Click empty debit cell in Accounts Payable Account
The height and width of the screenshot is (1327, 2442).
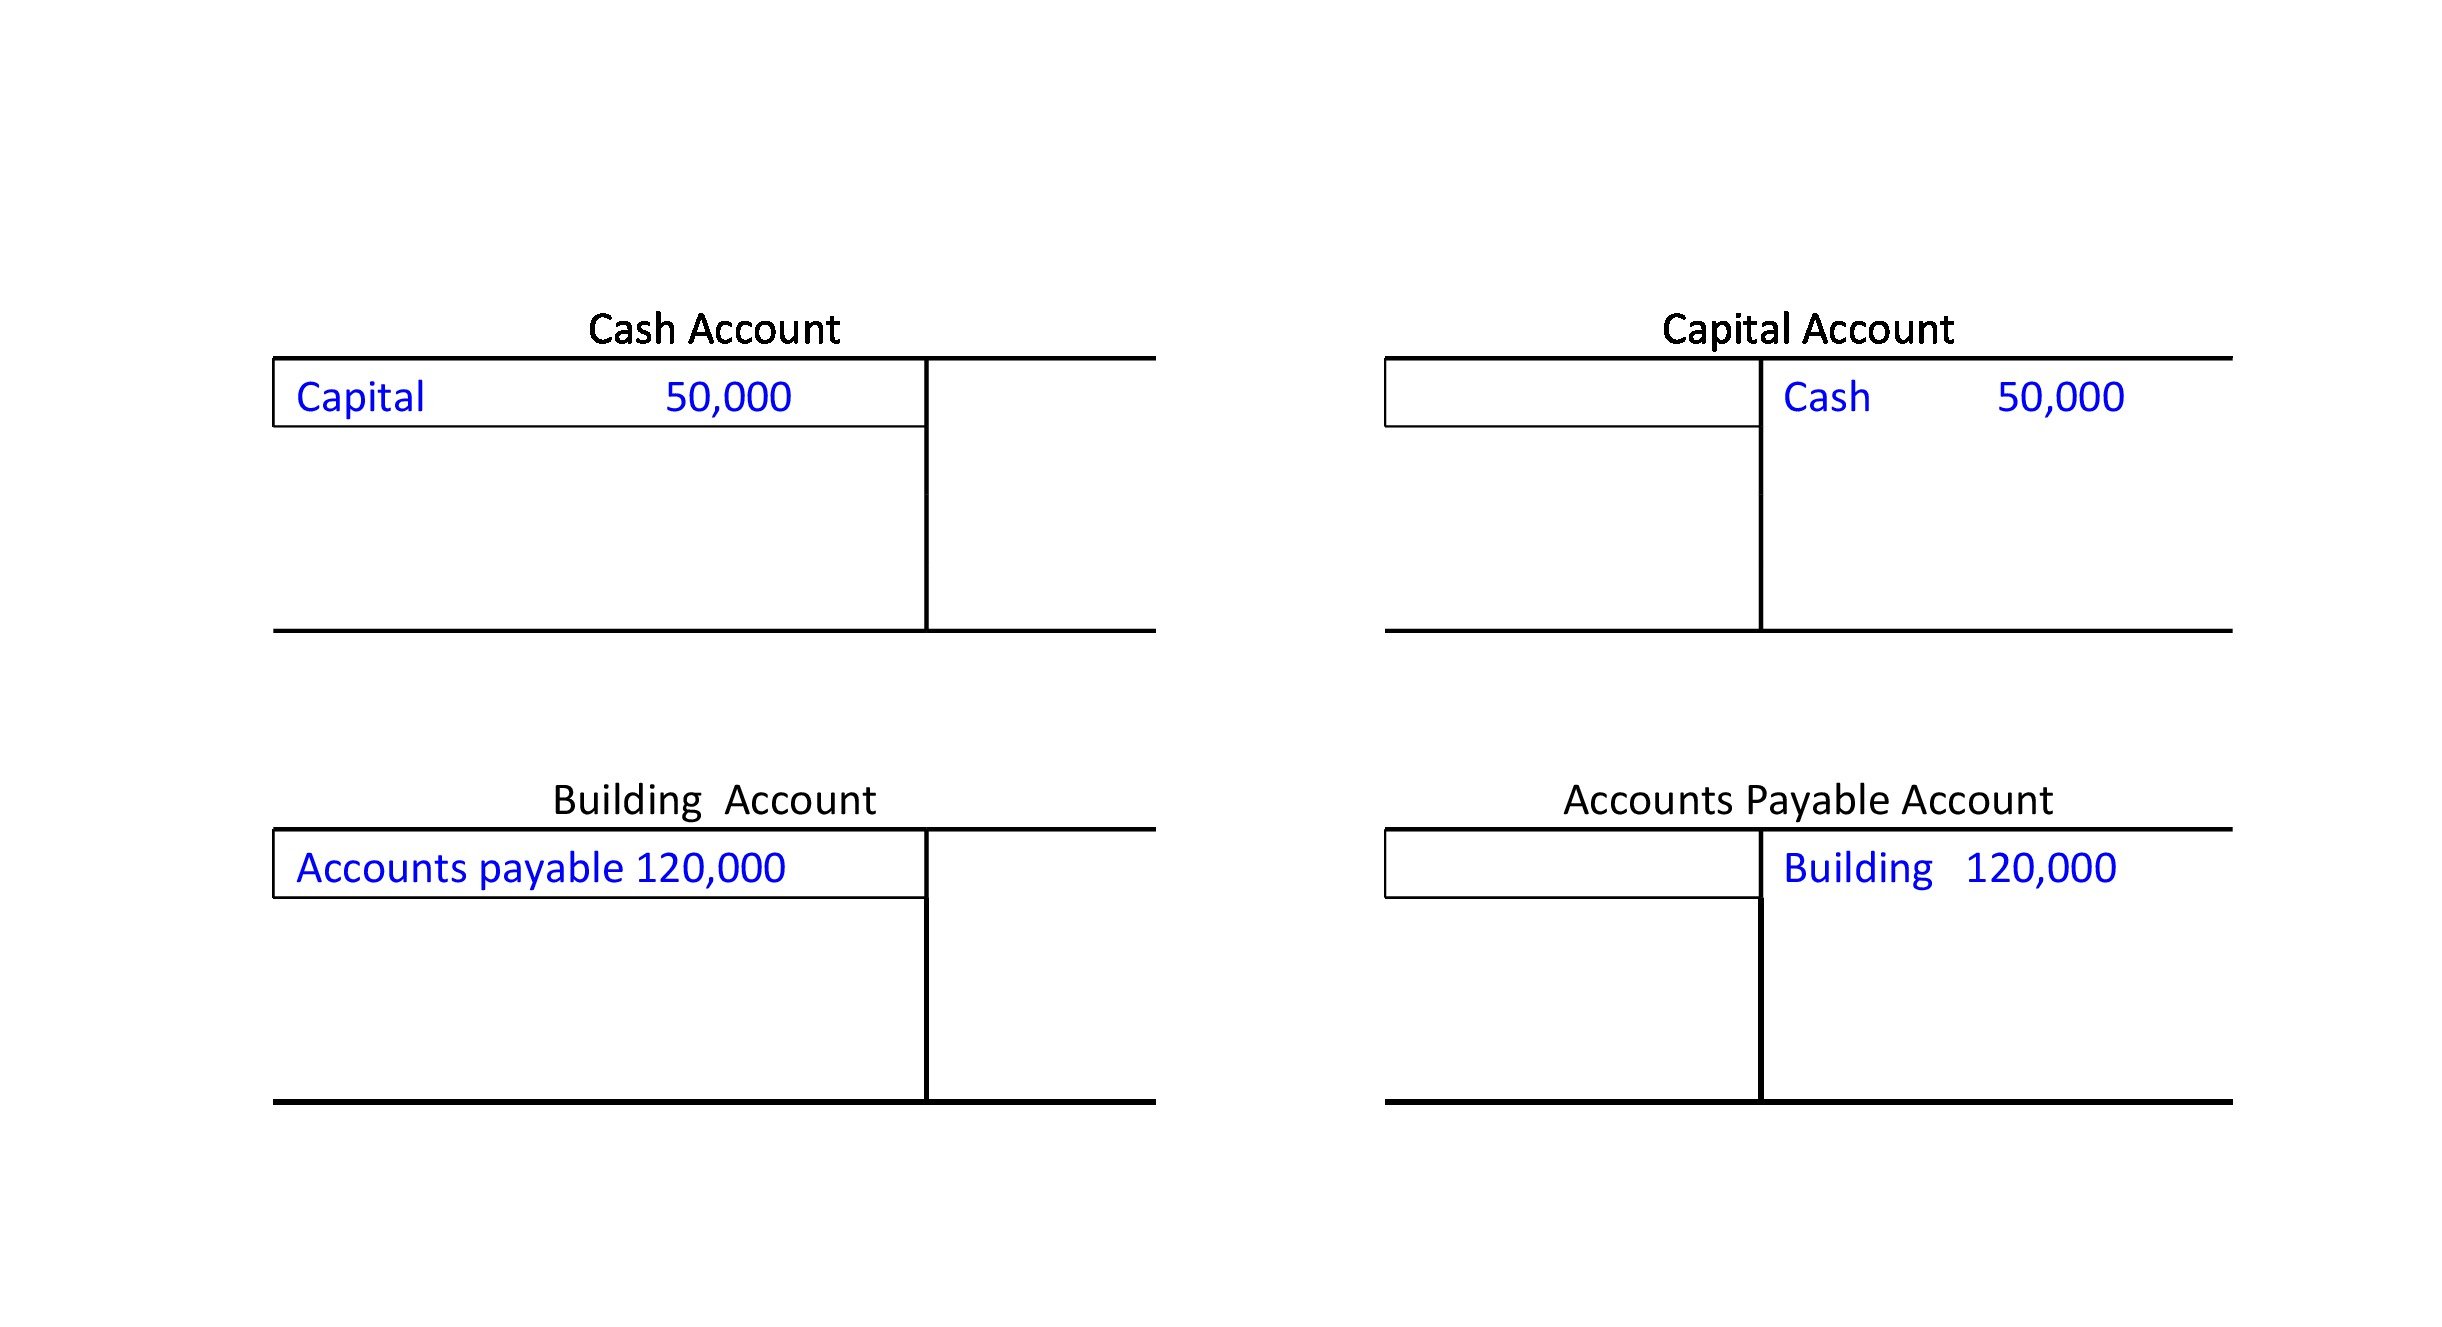[x=1572, y=864]
